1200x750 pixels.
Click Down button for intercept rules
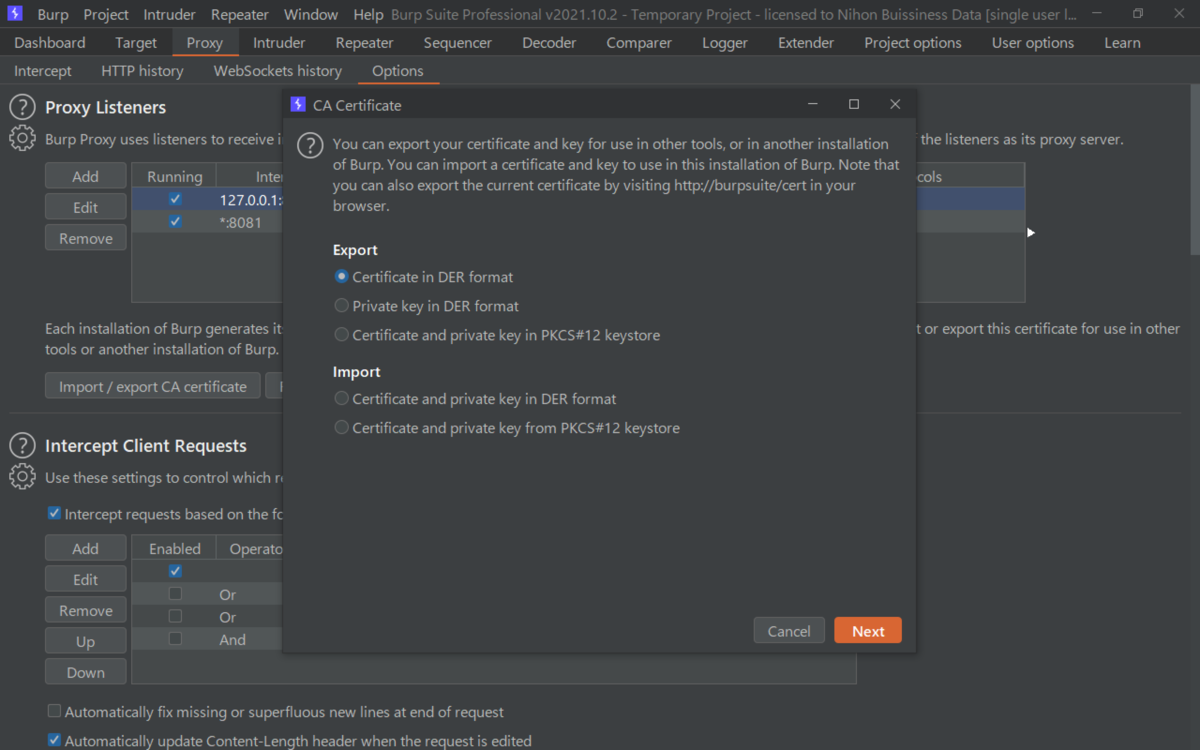click(86, 672)
